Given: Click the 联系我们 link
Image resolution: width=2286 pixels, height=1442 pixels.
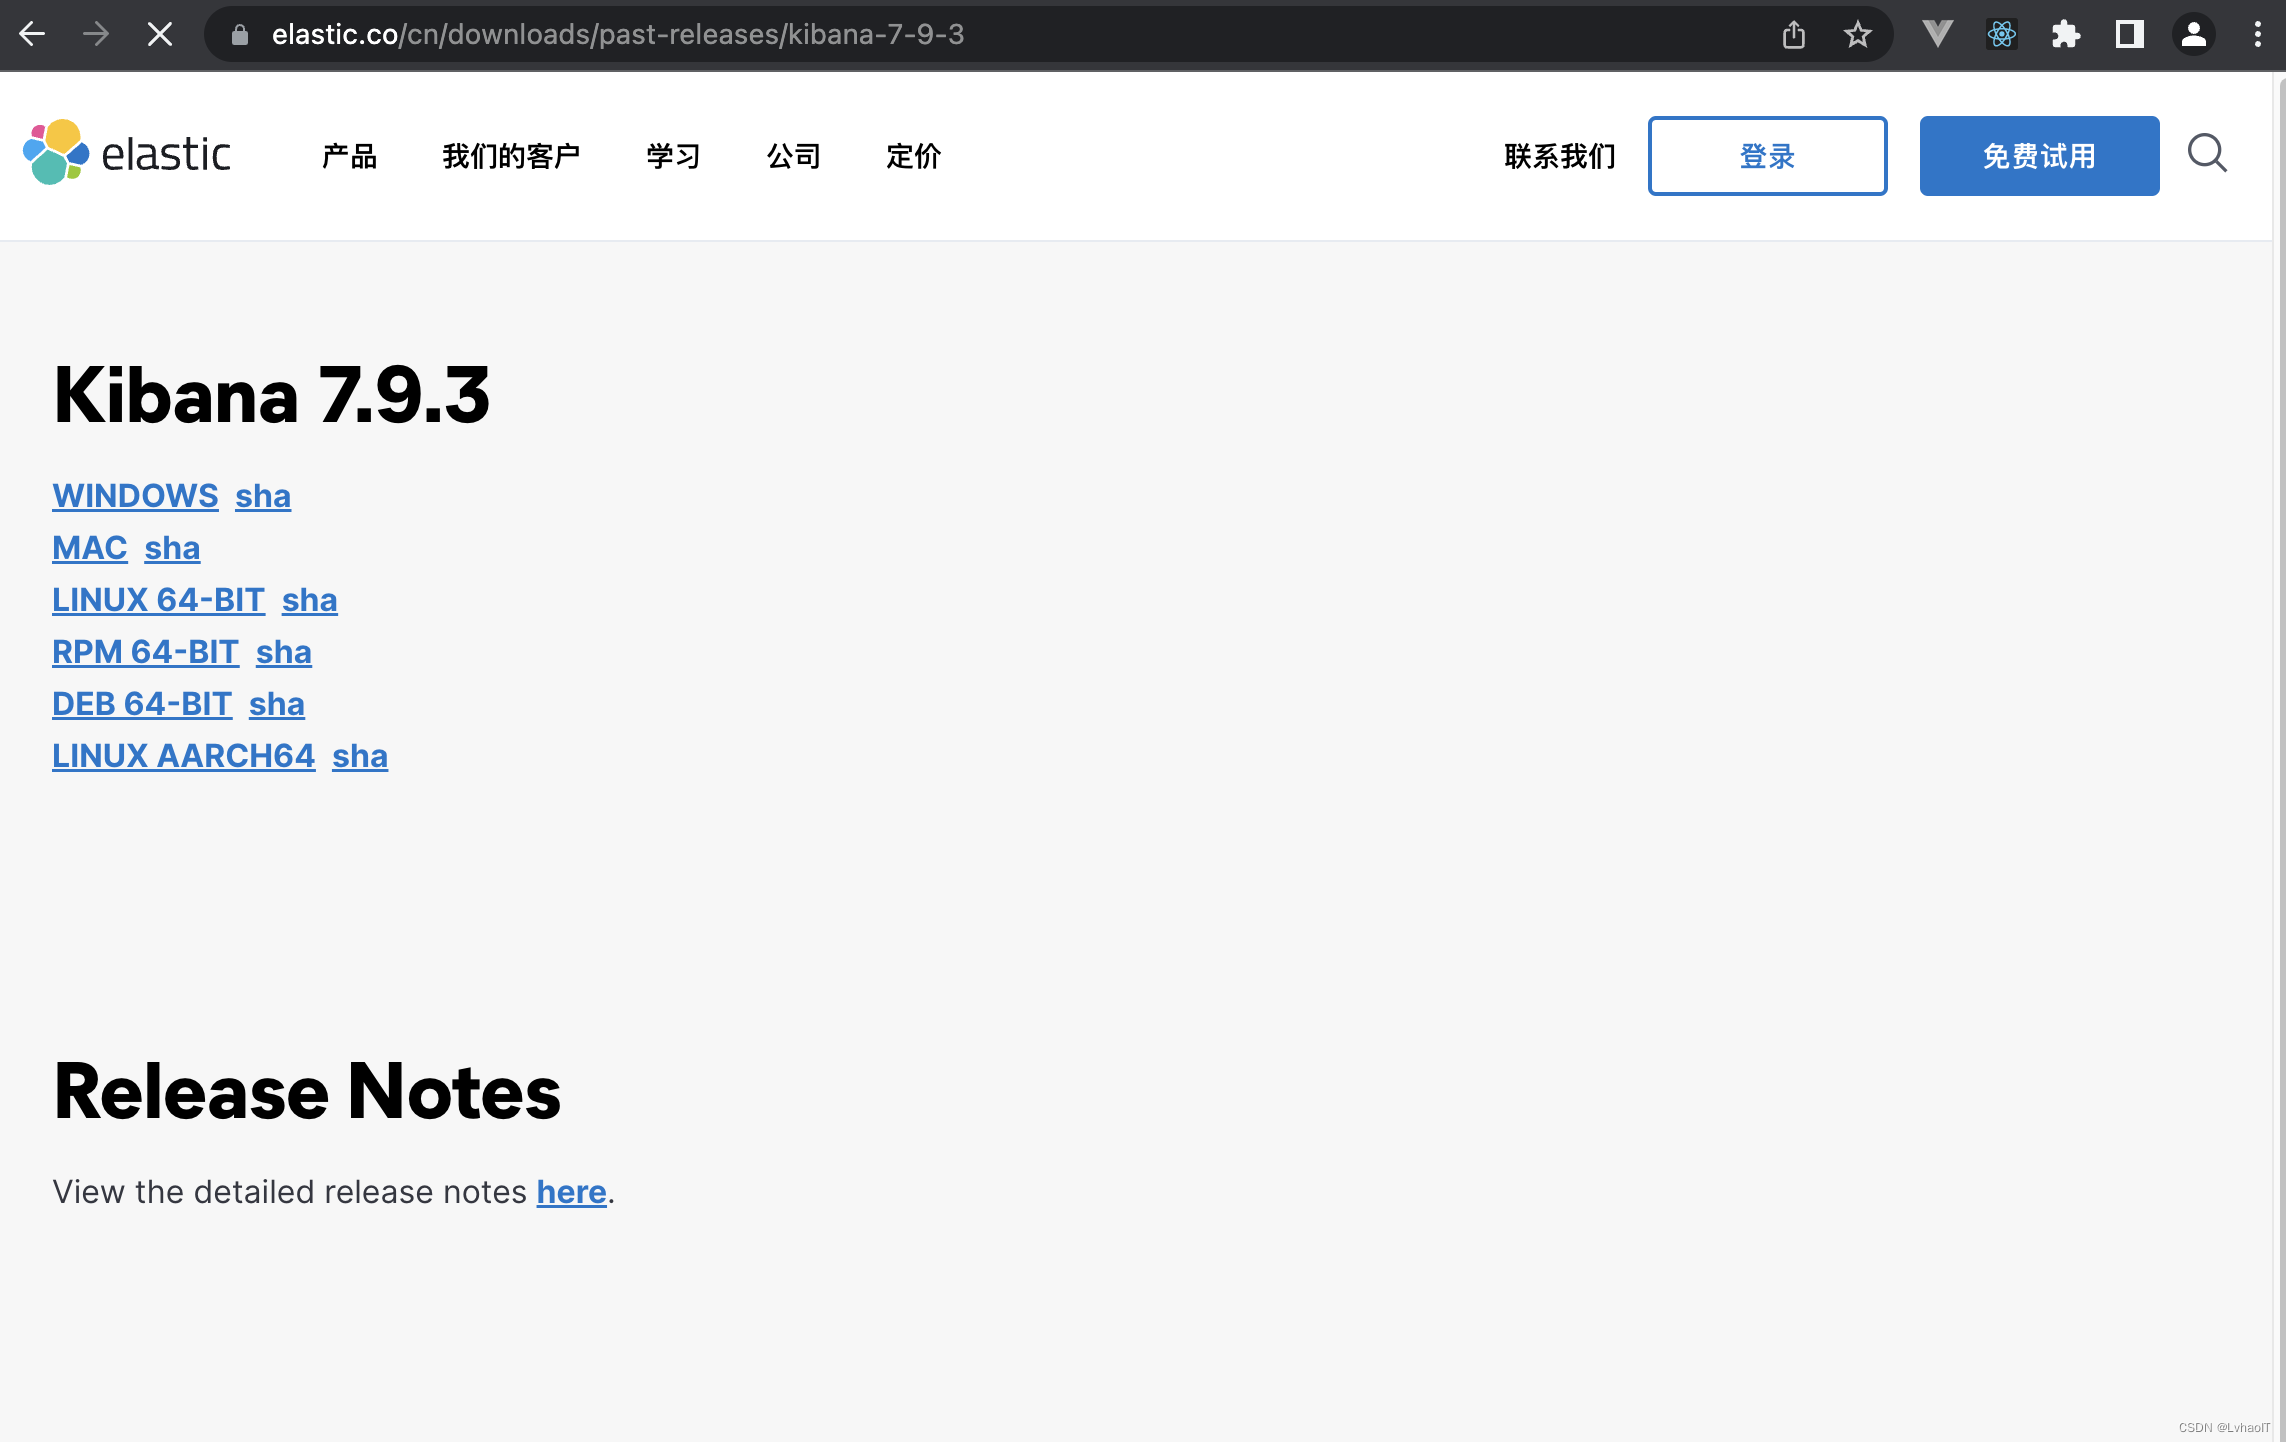Looking at the screenshot, I should coord(1560,156).
